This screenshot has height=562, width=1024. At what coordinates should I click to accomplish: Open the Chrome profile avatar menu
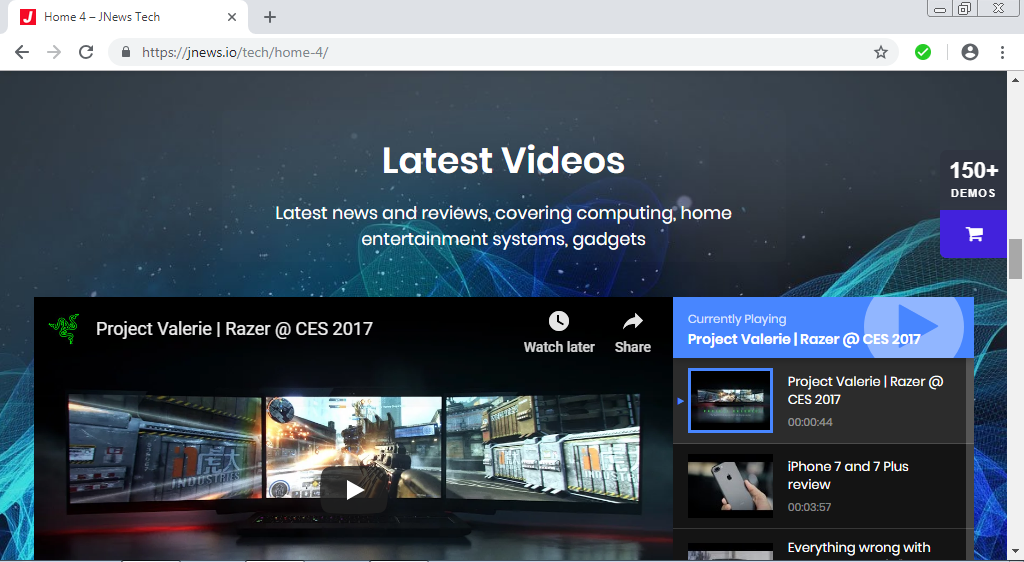tap(970, 52)
